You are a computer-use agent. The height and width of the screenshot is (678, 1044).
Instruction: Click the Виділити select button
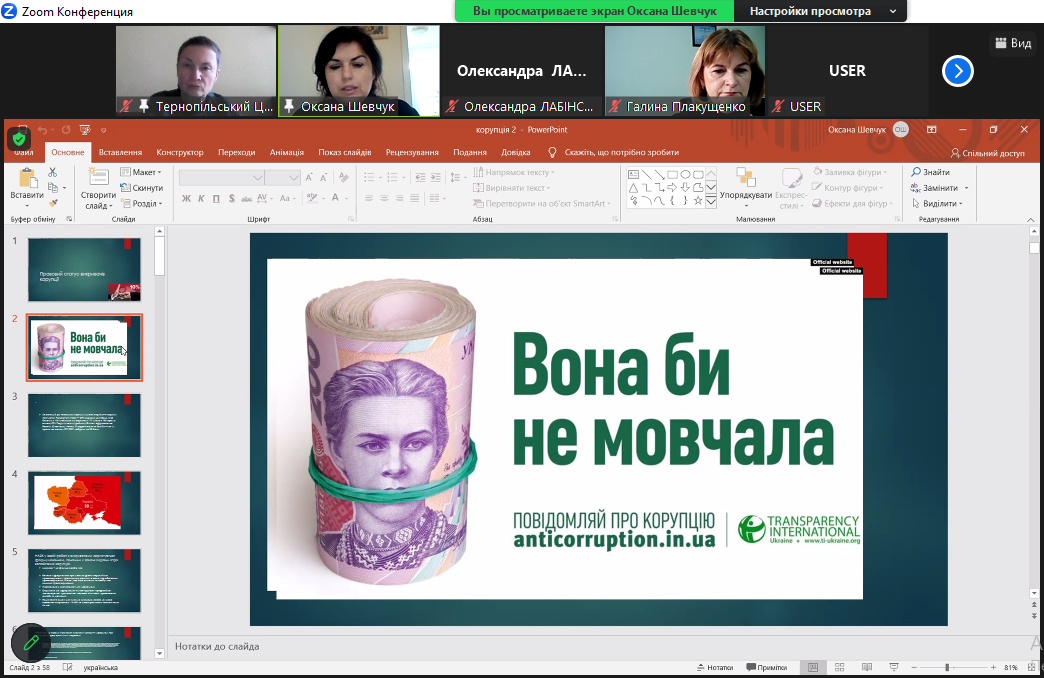point(937,203)
